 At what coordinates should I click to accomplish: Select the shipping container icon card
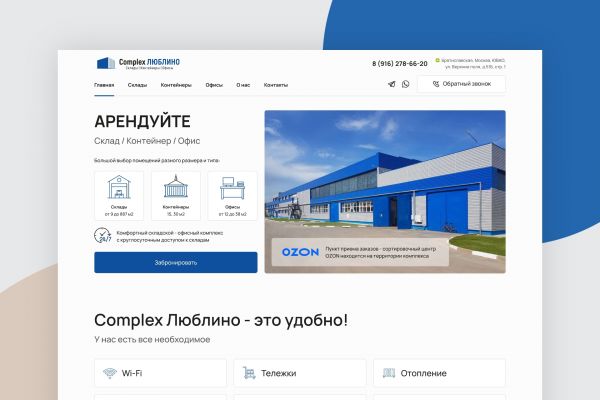pos(176,196)
